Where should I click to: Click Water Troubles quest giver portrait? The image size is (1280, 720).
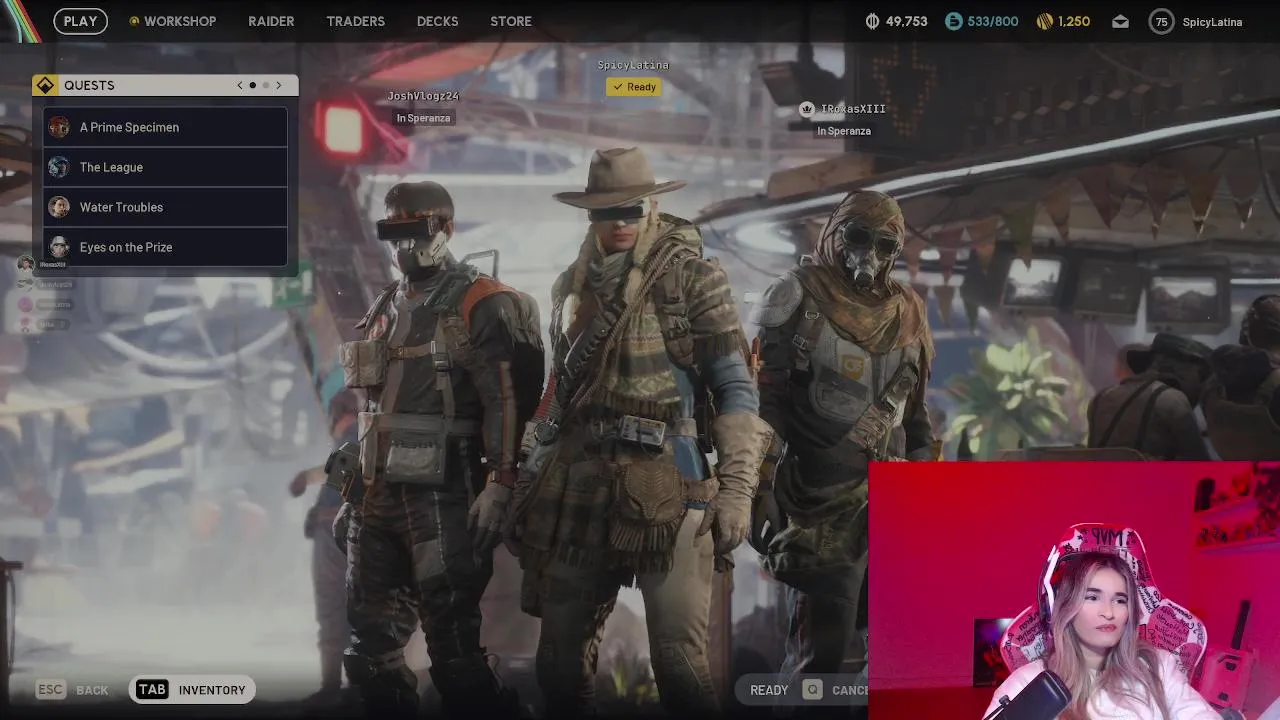coord(59,207)
